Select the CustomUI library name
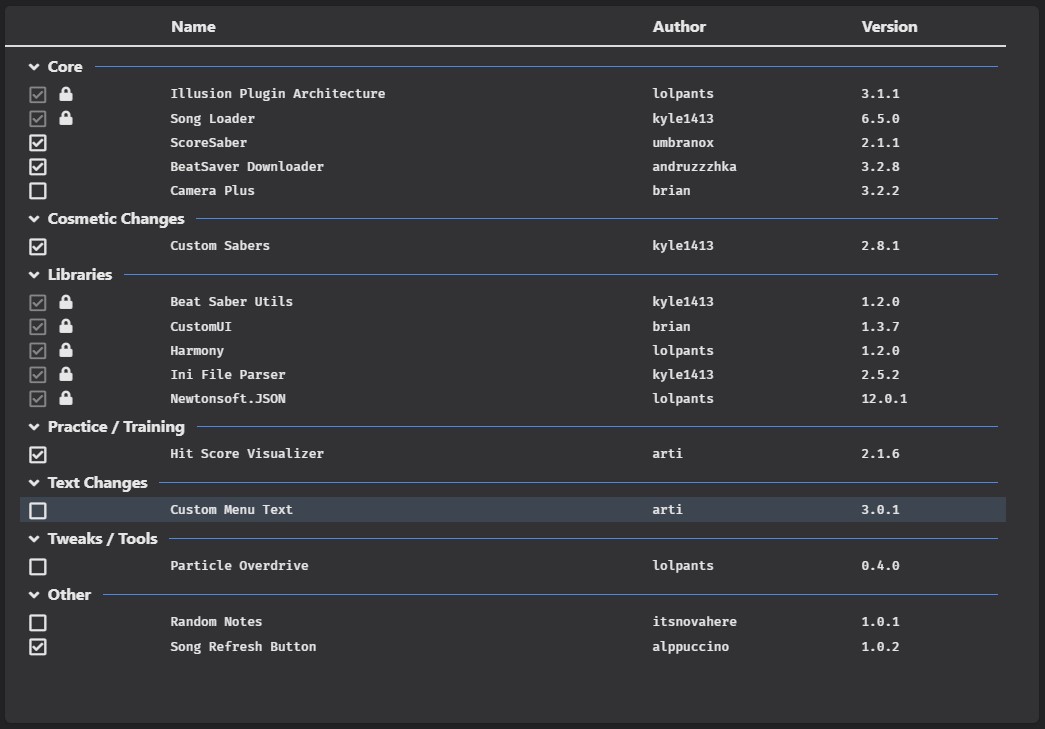Screen dimensions: 1045x729 201,327
